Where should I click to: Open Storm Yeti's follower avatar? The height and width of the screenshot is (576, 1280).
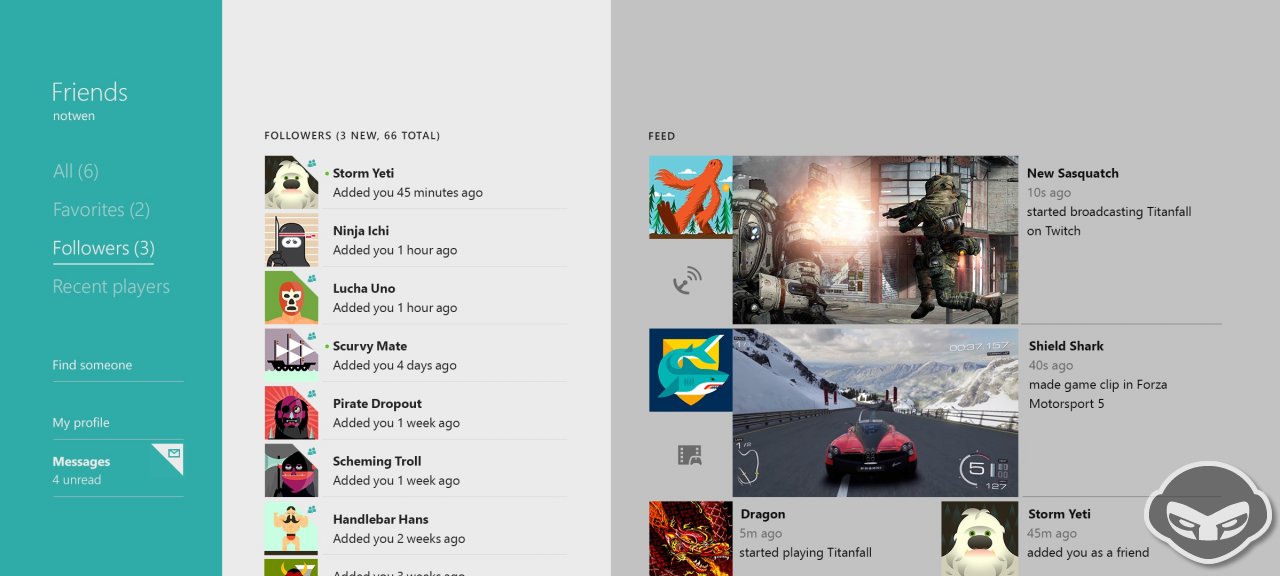[291, 182]
